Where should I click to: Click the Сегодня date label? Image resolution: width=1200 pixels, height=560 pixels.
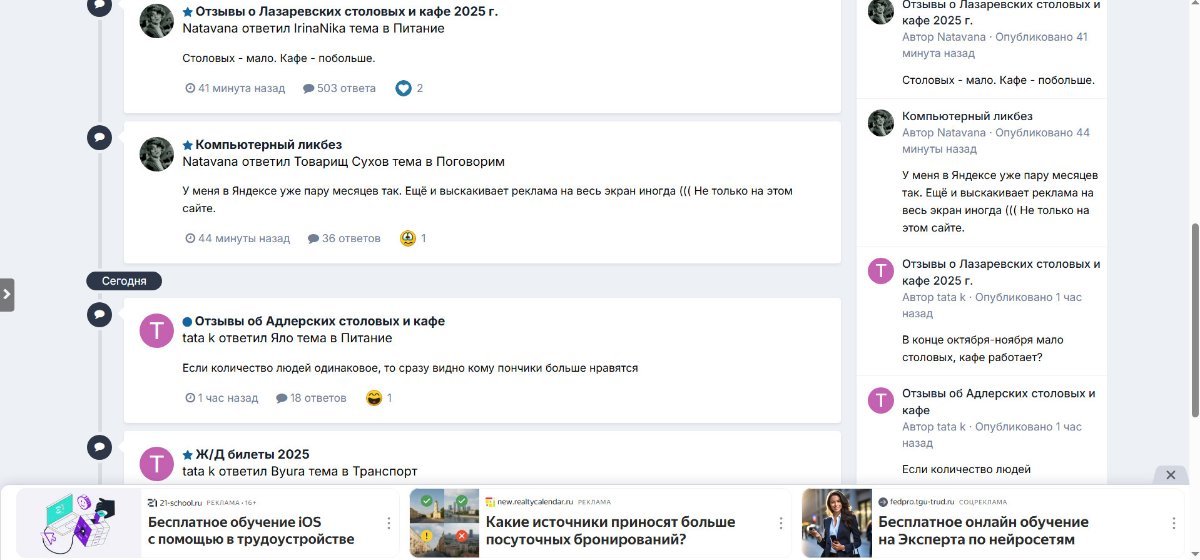[124, 281]
